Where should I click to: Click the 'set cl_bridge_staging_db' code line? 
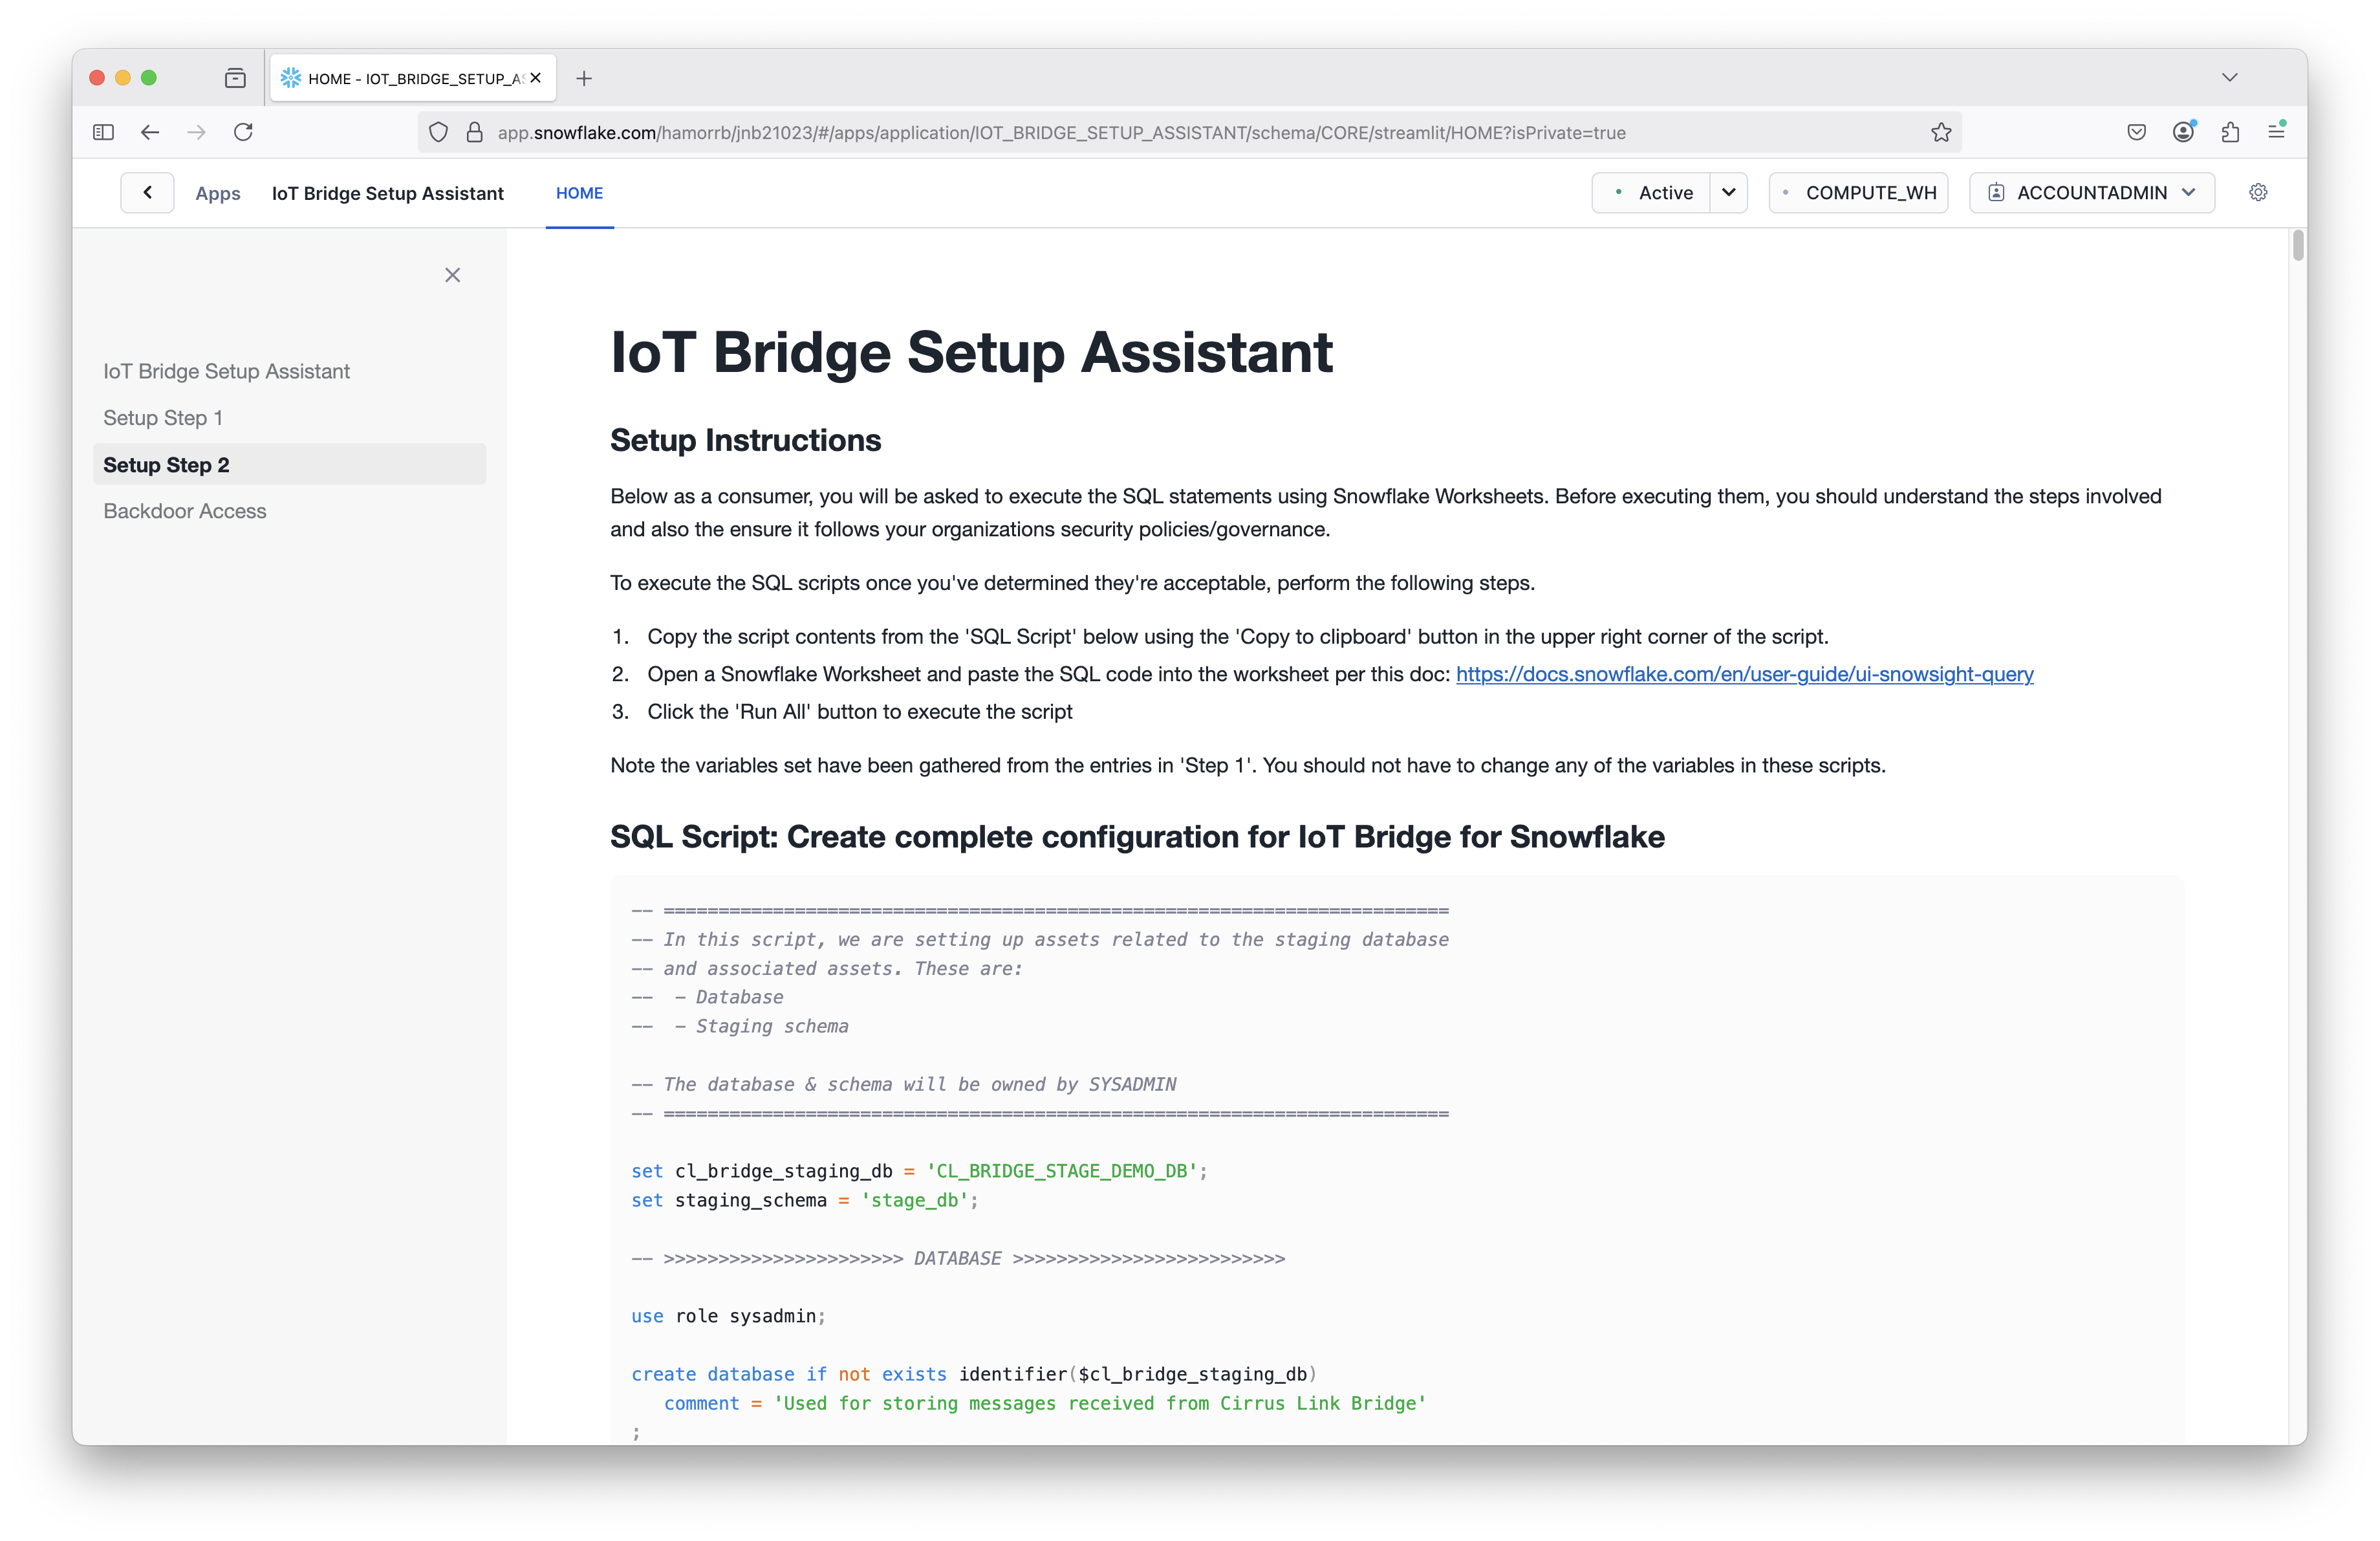click(x=919, y=1171)
